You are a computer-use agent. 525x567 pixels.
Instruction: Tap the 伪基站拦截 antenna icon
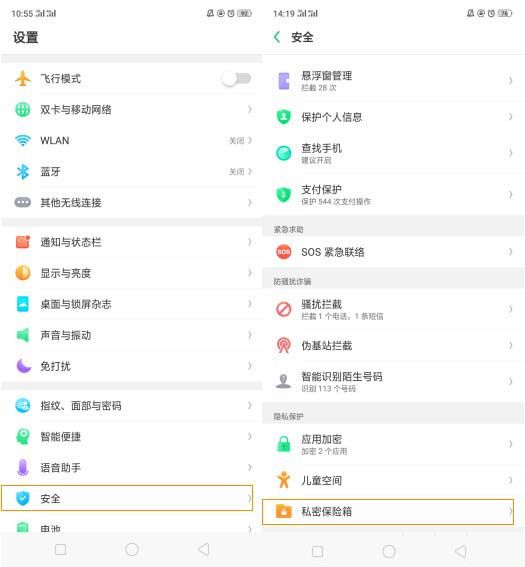[x=283, y=345]
